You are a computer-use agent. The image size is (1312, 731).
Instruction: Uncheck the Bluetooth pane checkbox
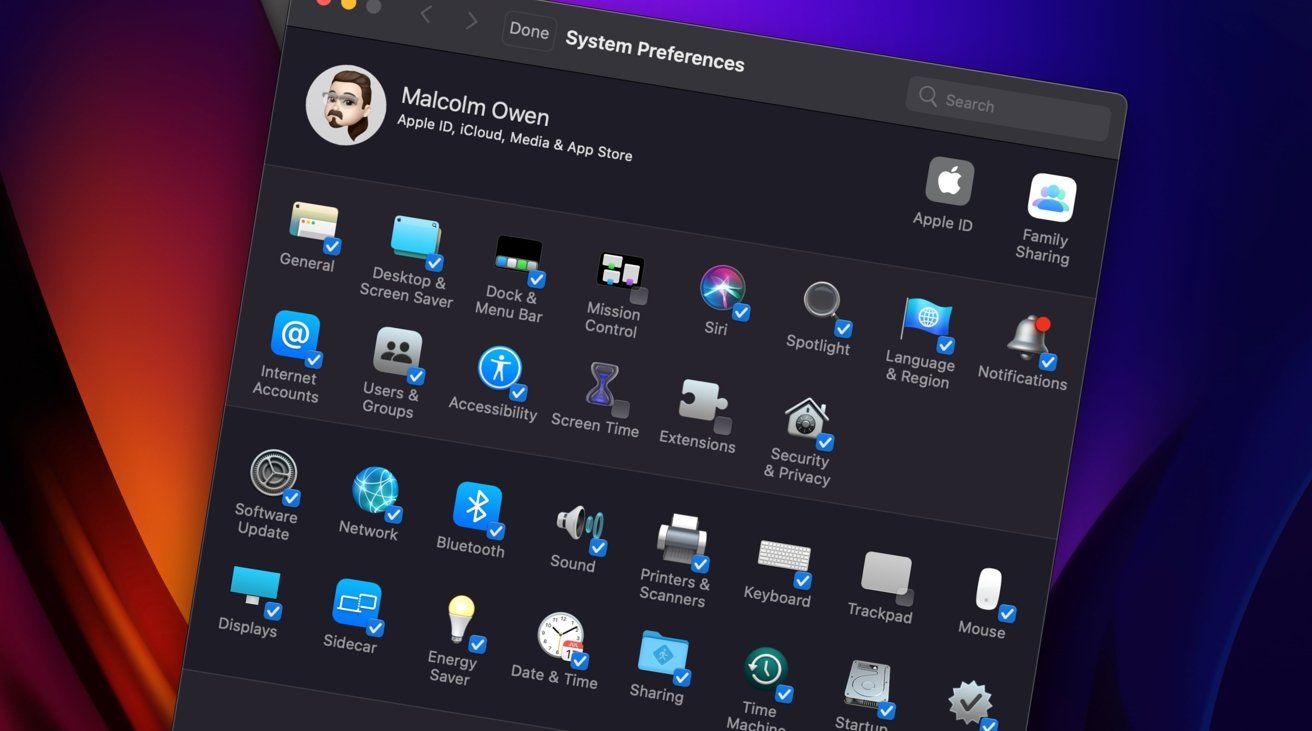(x=496, y=531)
